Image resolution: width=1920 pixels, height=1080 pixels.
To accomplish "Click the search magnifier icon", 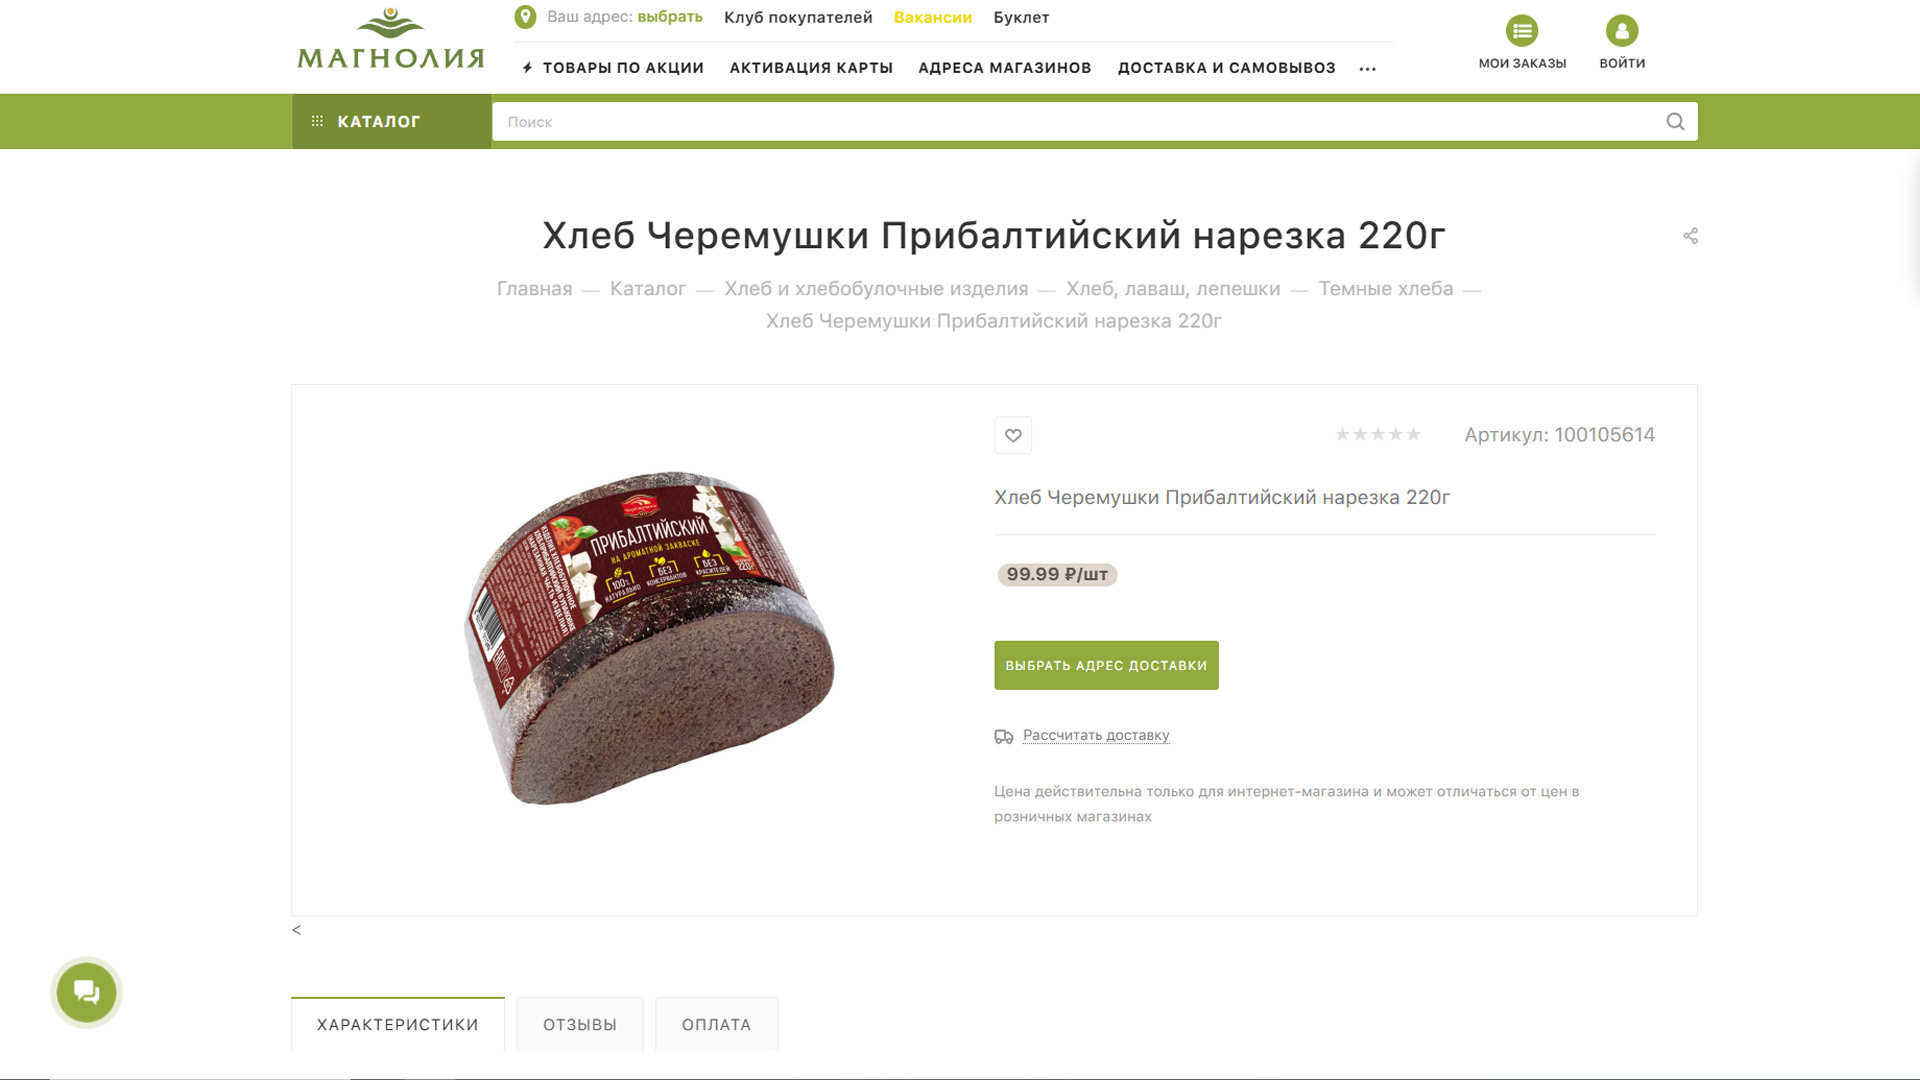I will [x=1675, y=122].
